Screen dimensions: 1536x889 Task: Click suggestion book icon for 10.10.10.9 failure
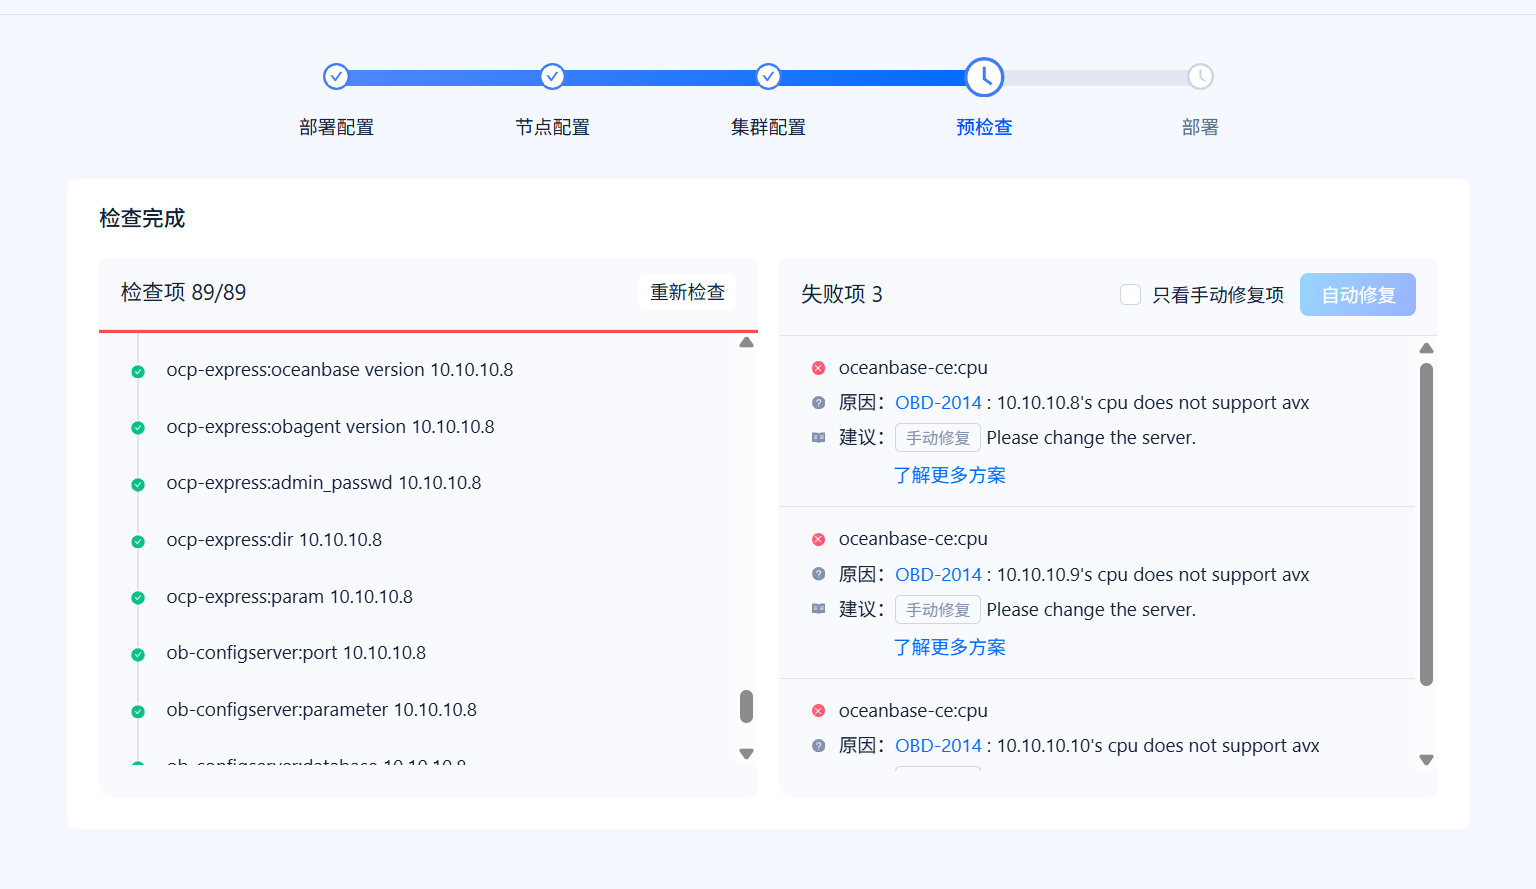[x=818, y=609]
